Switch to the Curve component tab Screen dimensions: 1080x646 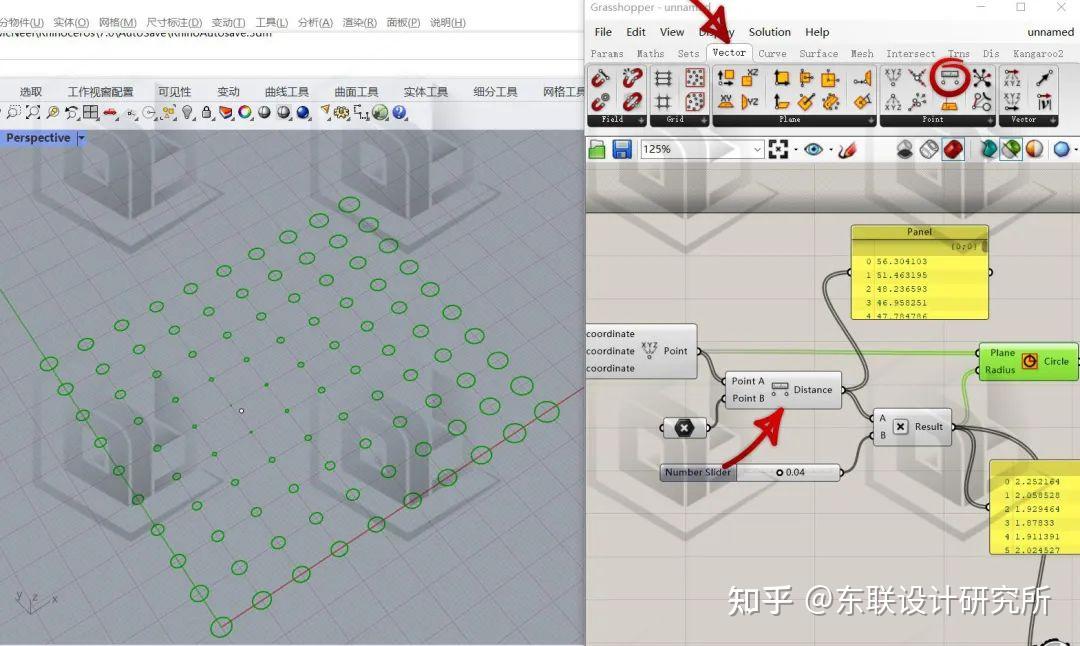[772, 54]
